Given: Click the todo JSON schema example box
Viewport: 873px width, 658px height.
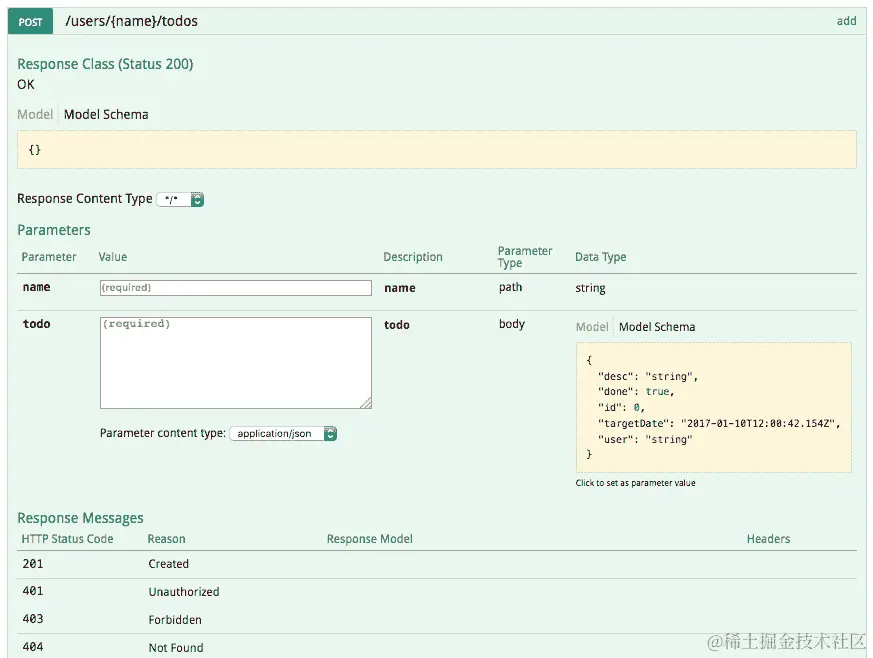Looking at the screenshot, I should coord(714,407).
